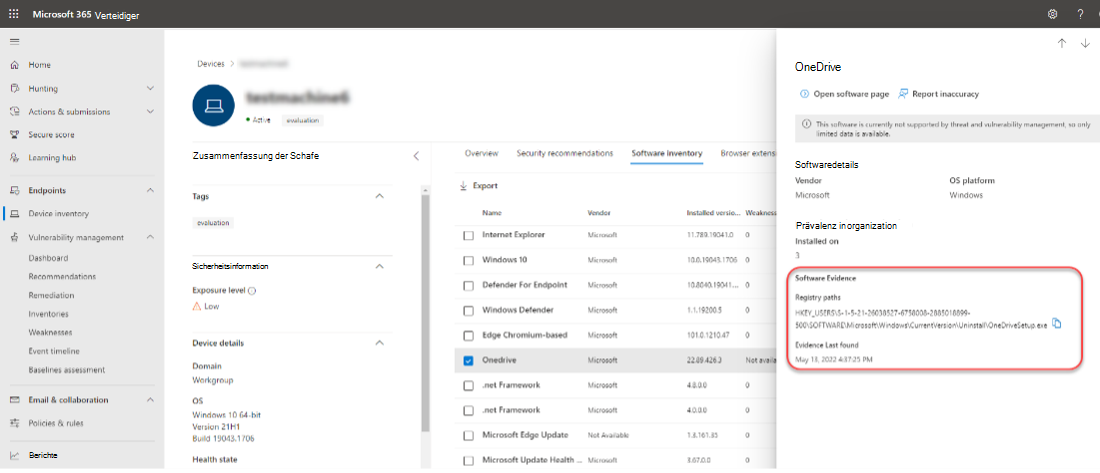Click the Hunting icon in sidebar
Screen dimensions: 1100x473
14,88
